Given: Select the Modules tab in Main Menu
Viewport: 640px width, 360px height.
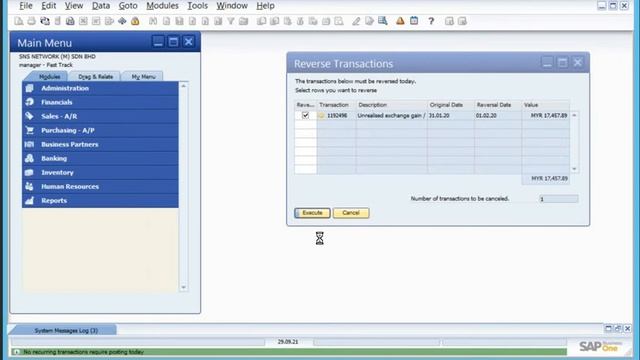Looking at the screenshot, I should click(x=49, y=77).
